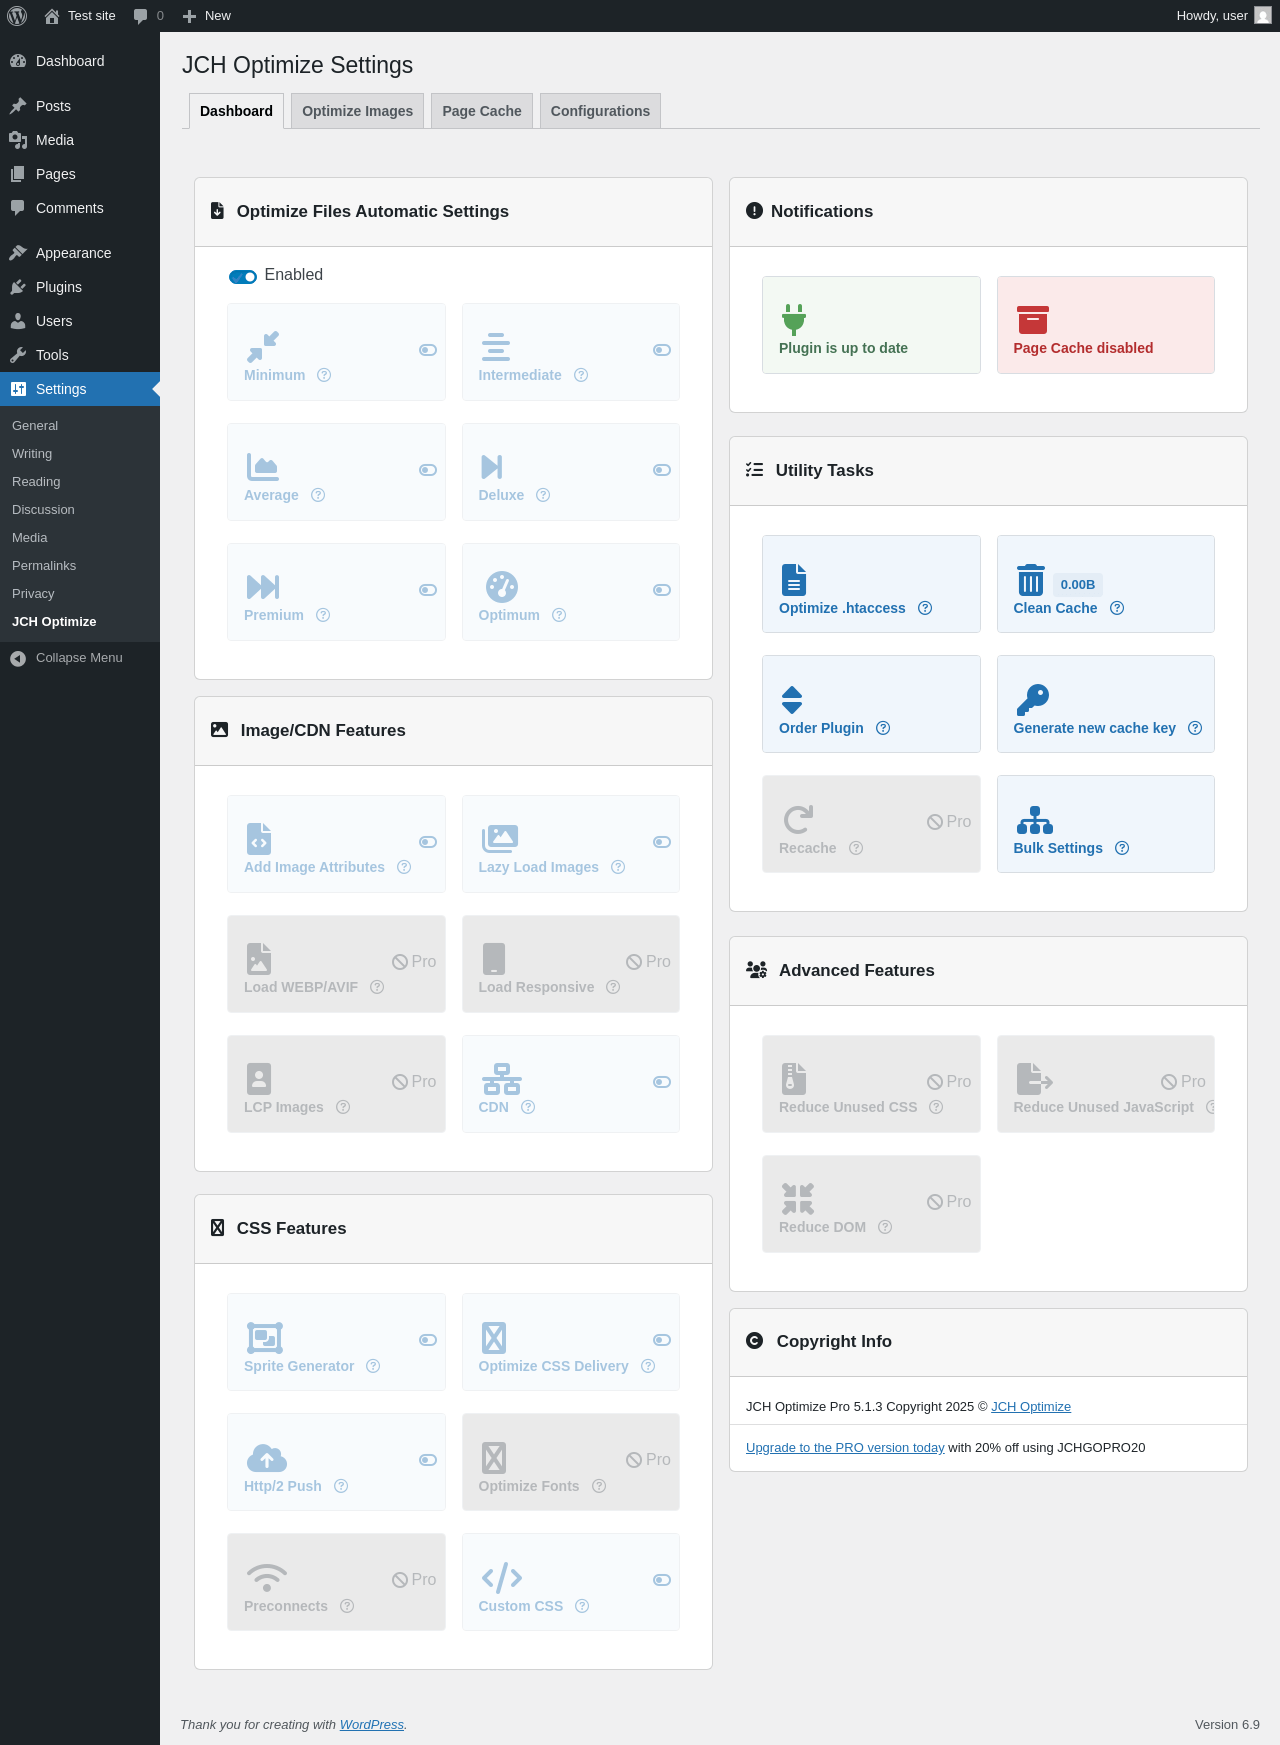The width and height of the screenshot is (1280, 1745).
Task: Open help tooltip for Clean Cache
Action: (x=1117, y=608)
